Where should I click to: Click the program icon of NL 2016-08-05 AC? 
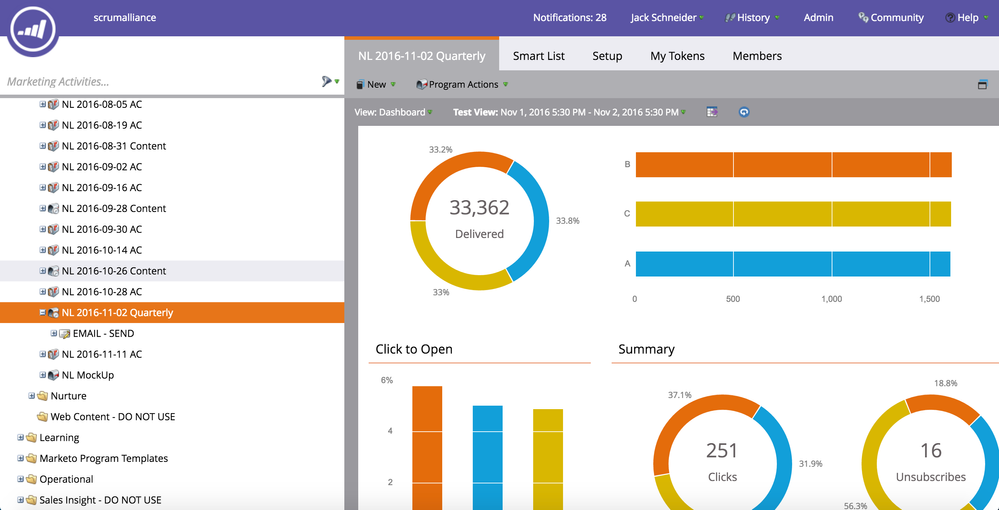click(54, 104)
